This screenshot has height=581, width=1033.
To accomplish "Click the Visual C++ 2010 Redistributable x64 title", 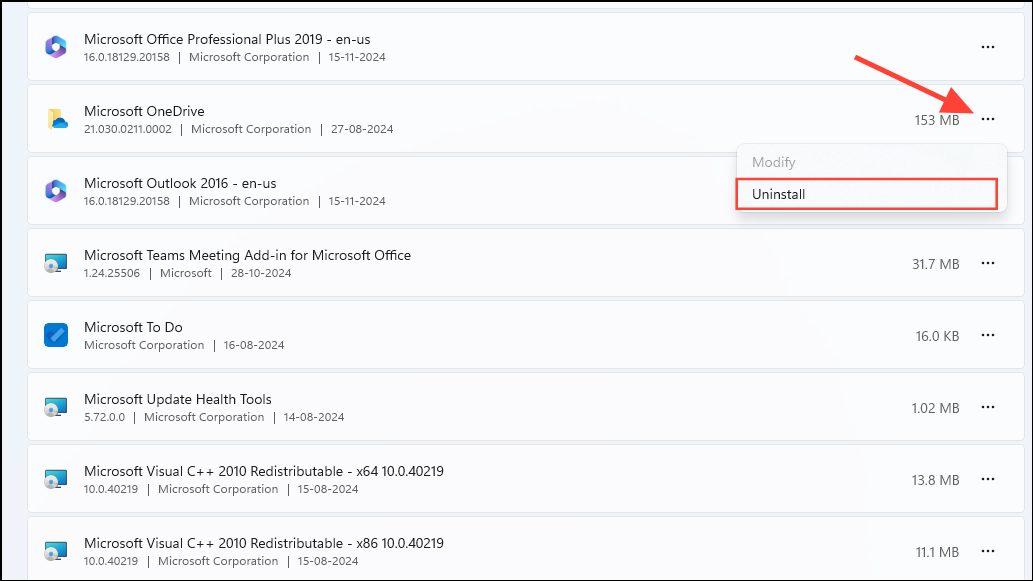I will (264, 471).
